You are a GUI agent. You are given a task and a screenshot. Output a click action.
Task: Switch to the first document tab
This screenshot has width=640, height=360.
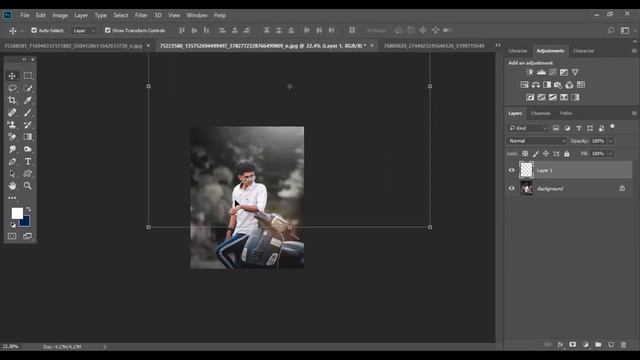pos(73,46)
